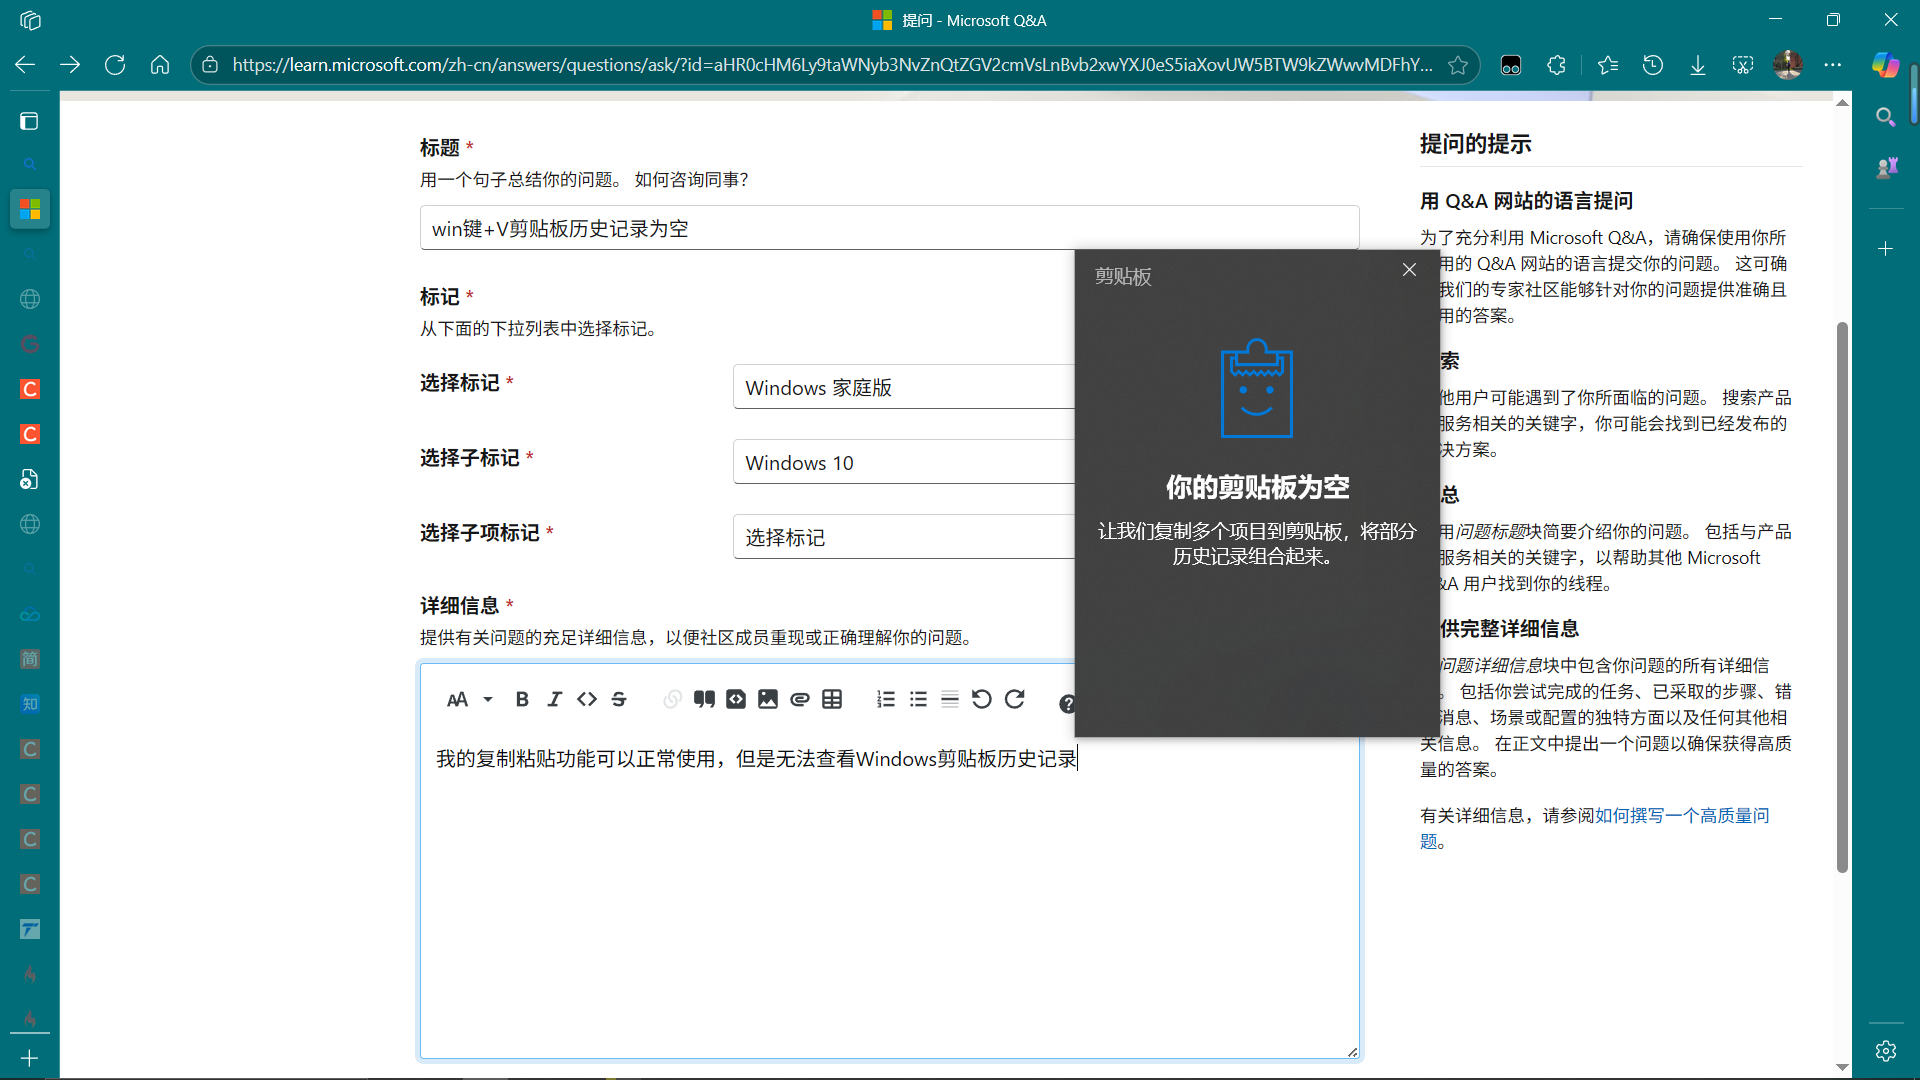Image resolution: width=1920 pixels, height=1080 pixels.
Task: Insert a table in editor
Action: [x=832, y=700]
